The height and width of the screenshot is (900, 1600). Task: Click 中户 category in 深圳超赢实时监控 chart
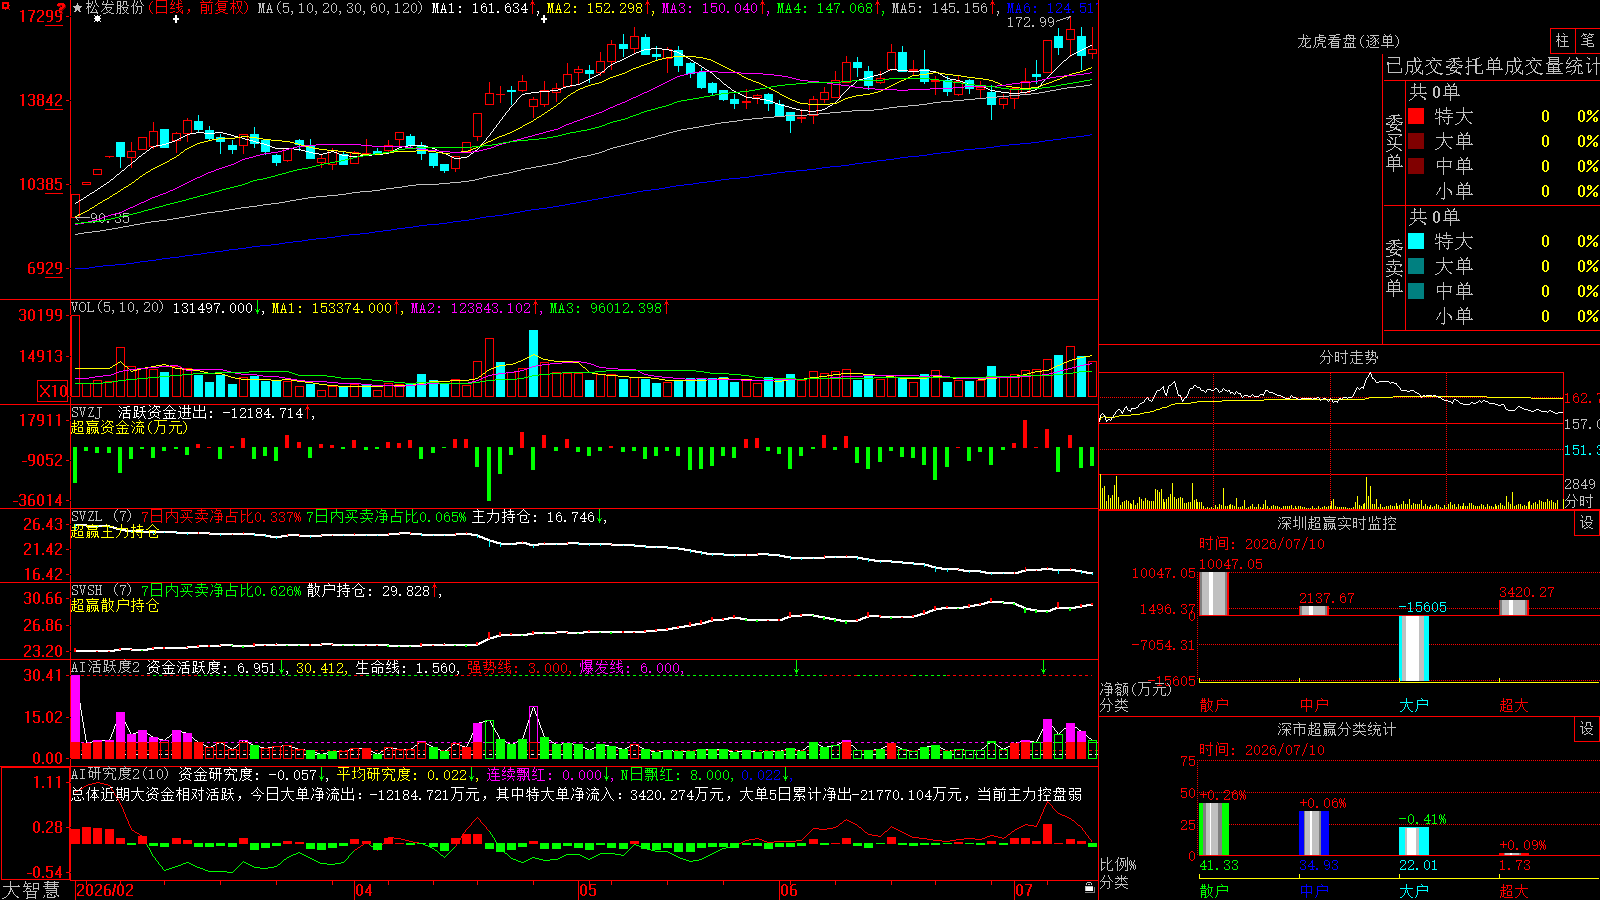point(1314,705)
